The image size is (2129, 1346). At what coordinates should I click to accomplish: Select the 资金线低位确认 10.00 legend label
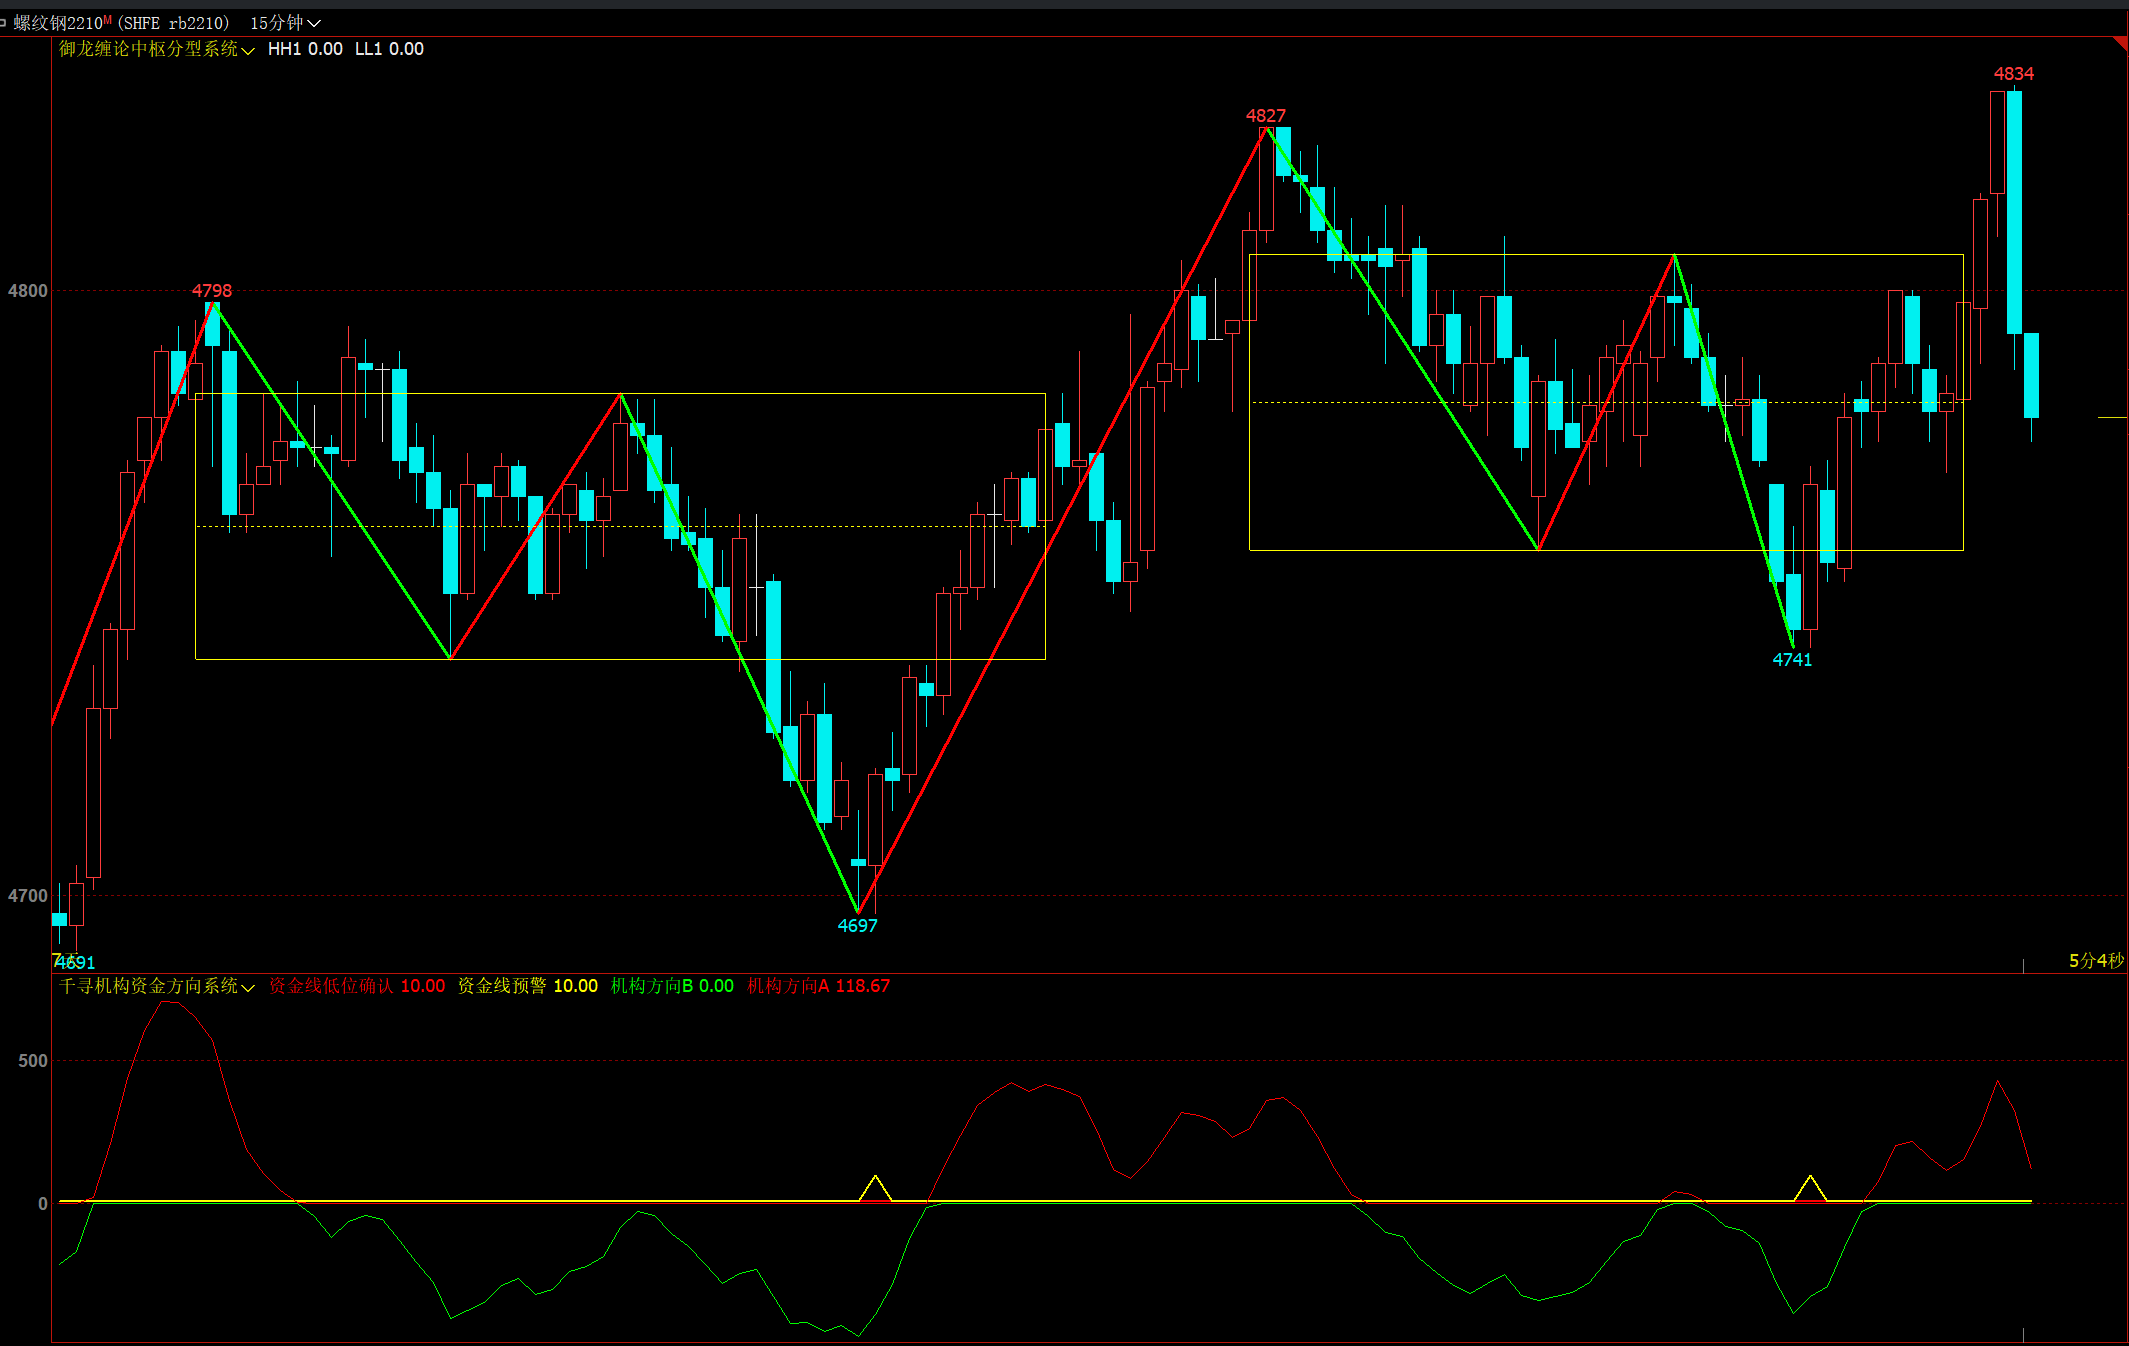[x=357, y=986]
